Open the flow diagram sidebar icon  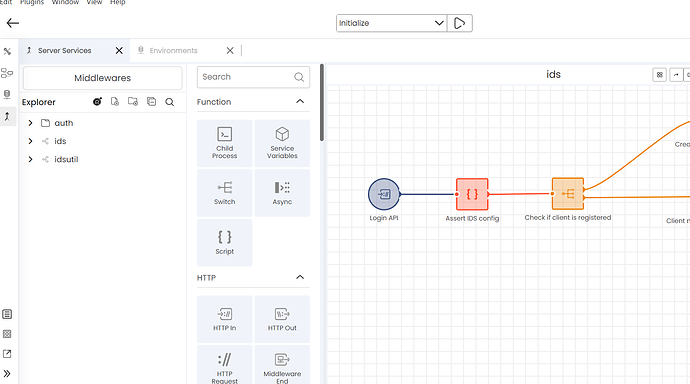point(7,73)
